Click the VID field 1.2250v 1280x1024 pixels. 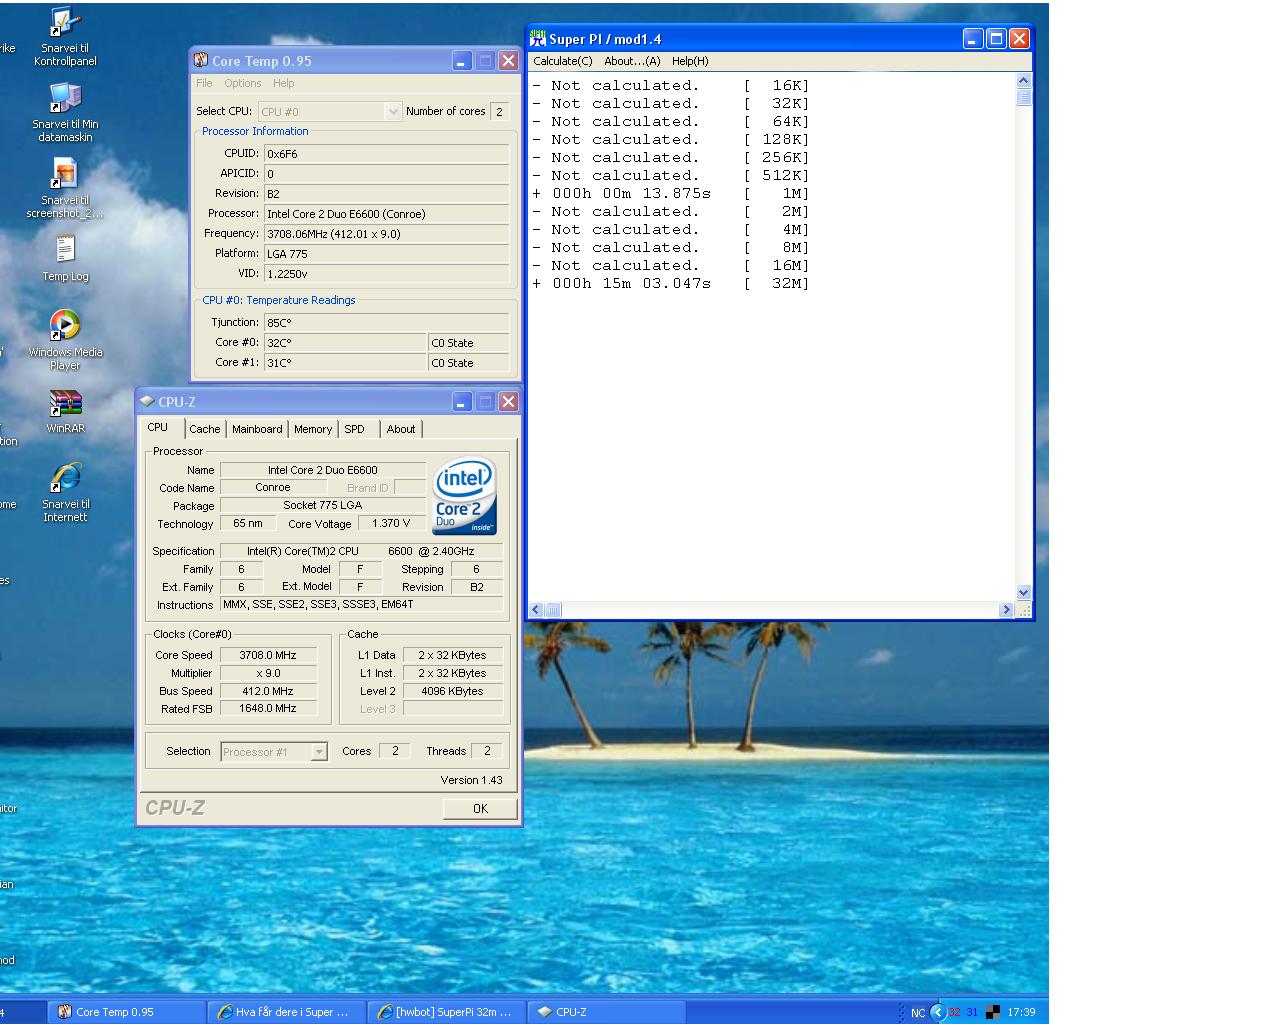386,274
